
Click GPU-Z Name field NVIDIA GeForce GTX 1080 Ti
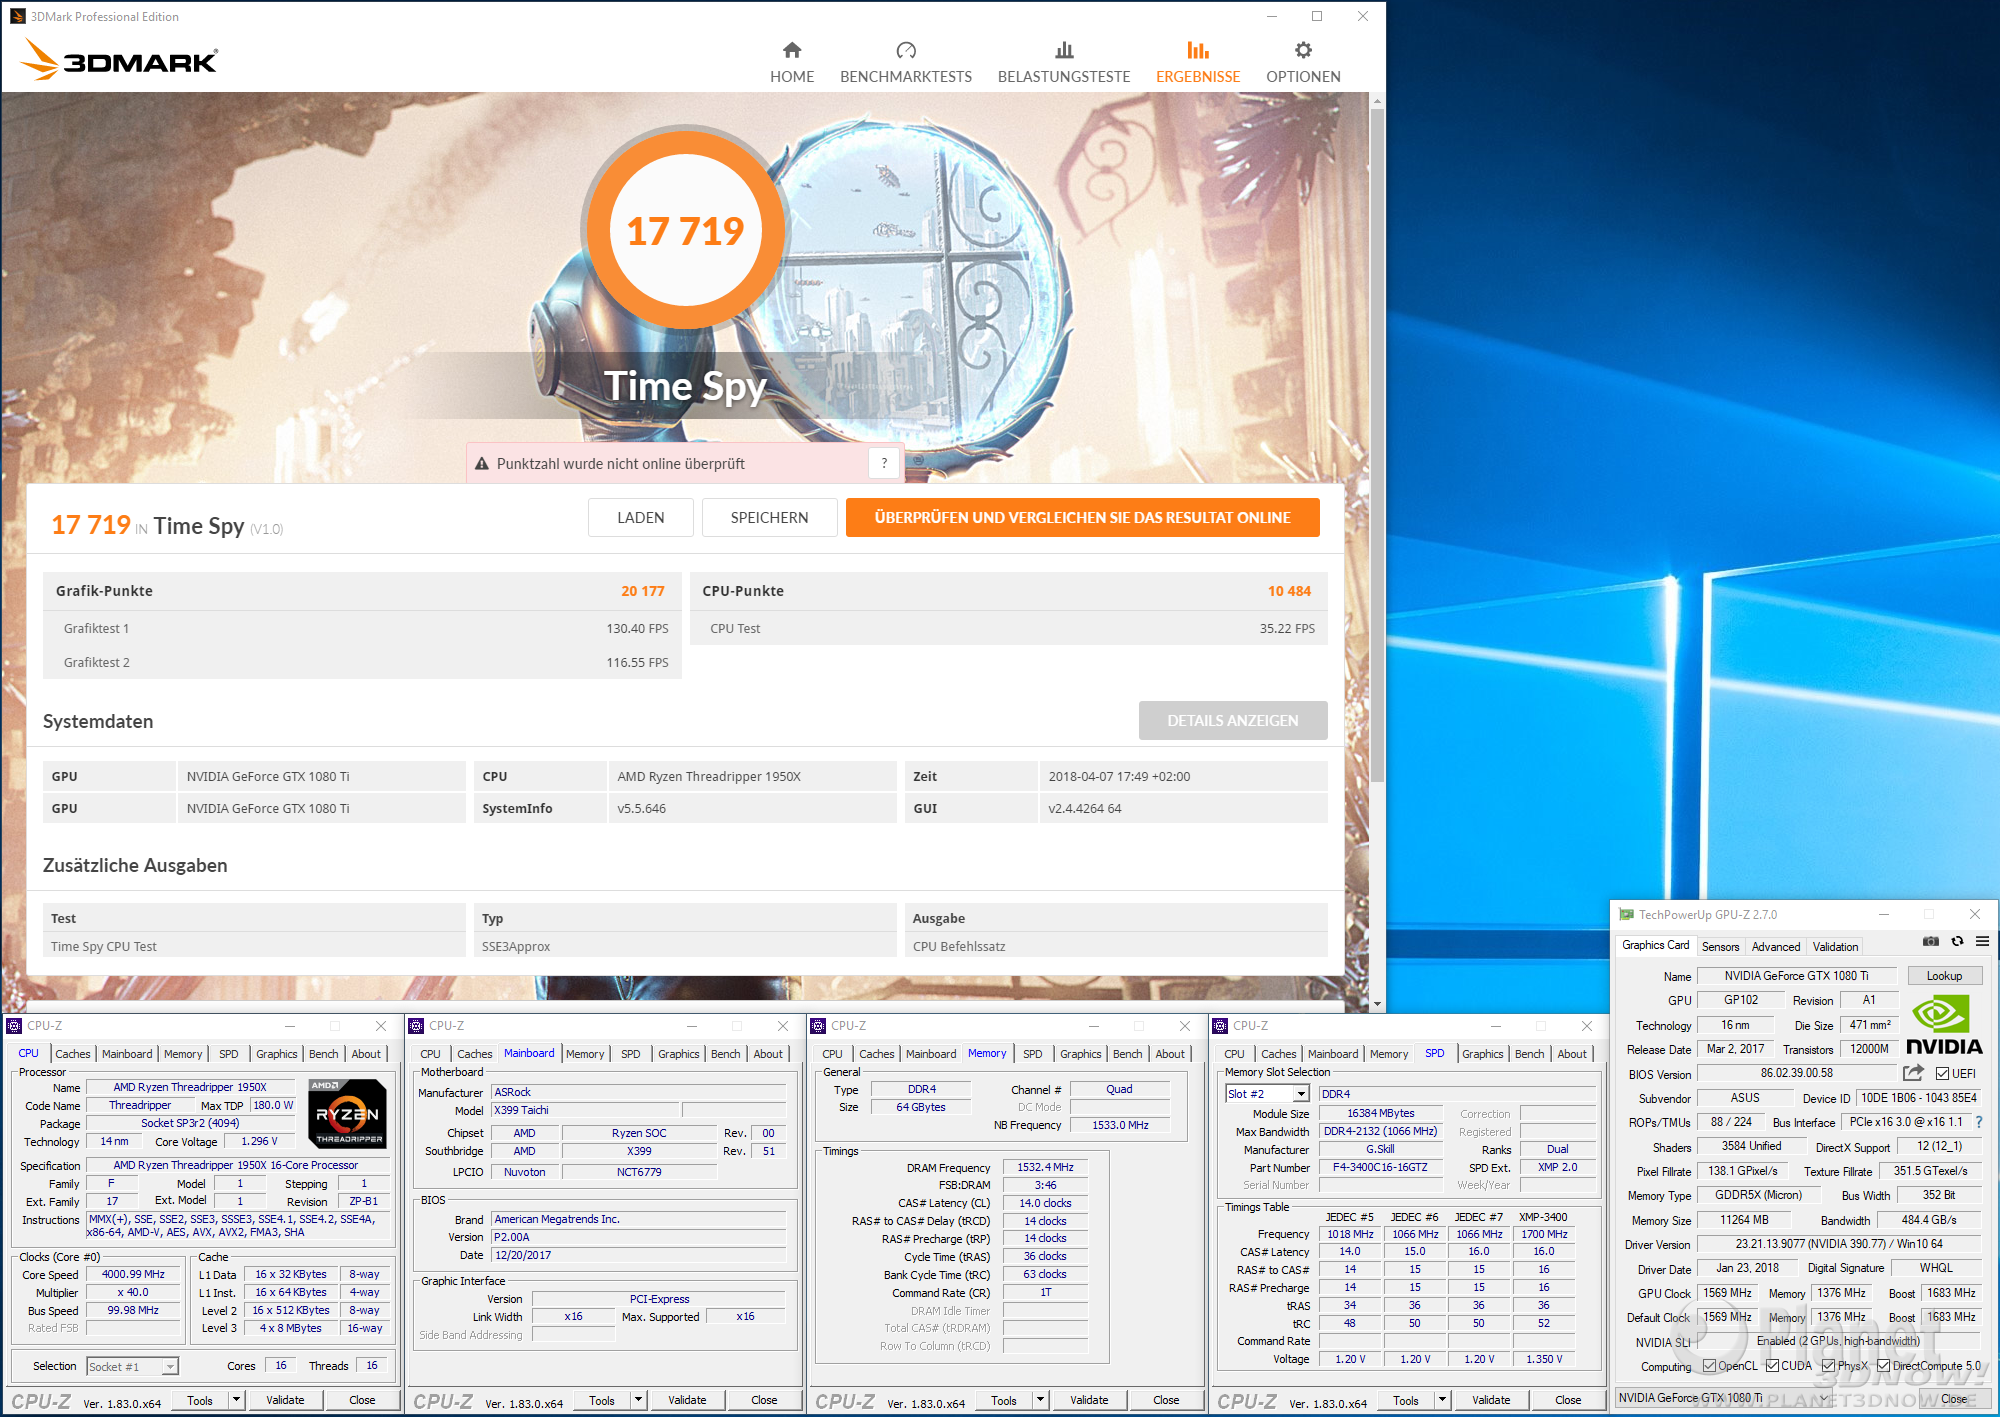(1796, 976)
